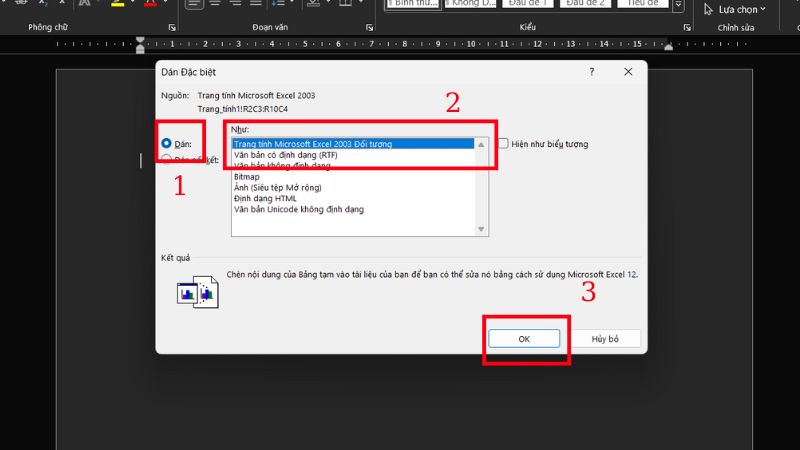Open the Phông chữ dialog launcher
The width and height of the screenshot is (800, 450).
172,28
